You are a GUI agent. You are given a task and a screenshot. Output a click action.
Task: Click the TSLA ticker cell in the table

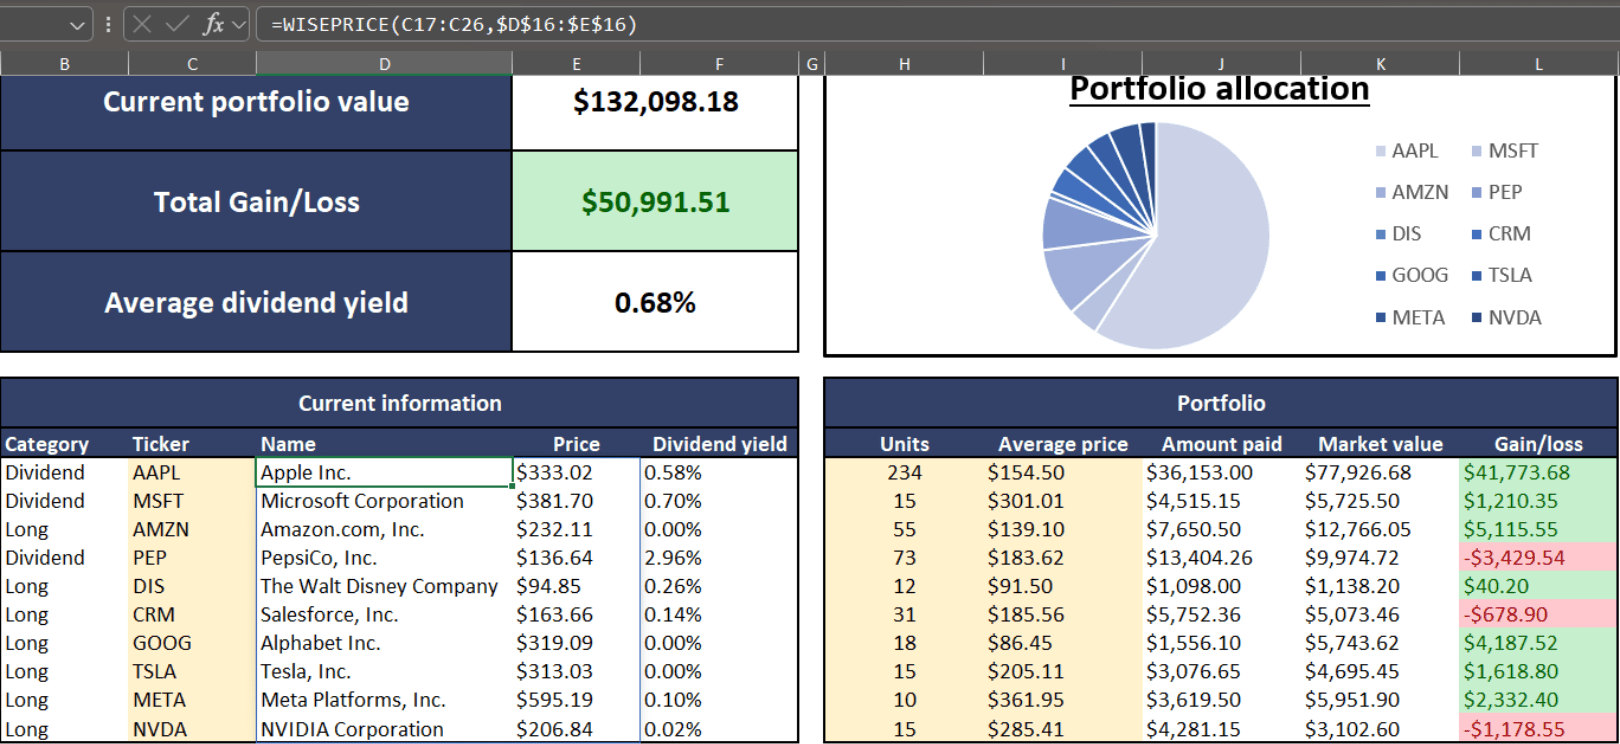192,672
